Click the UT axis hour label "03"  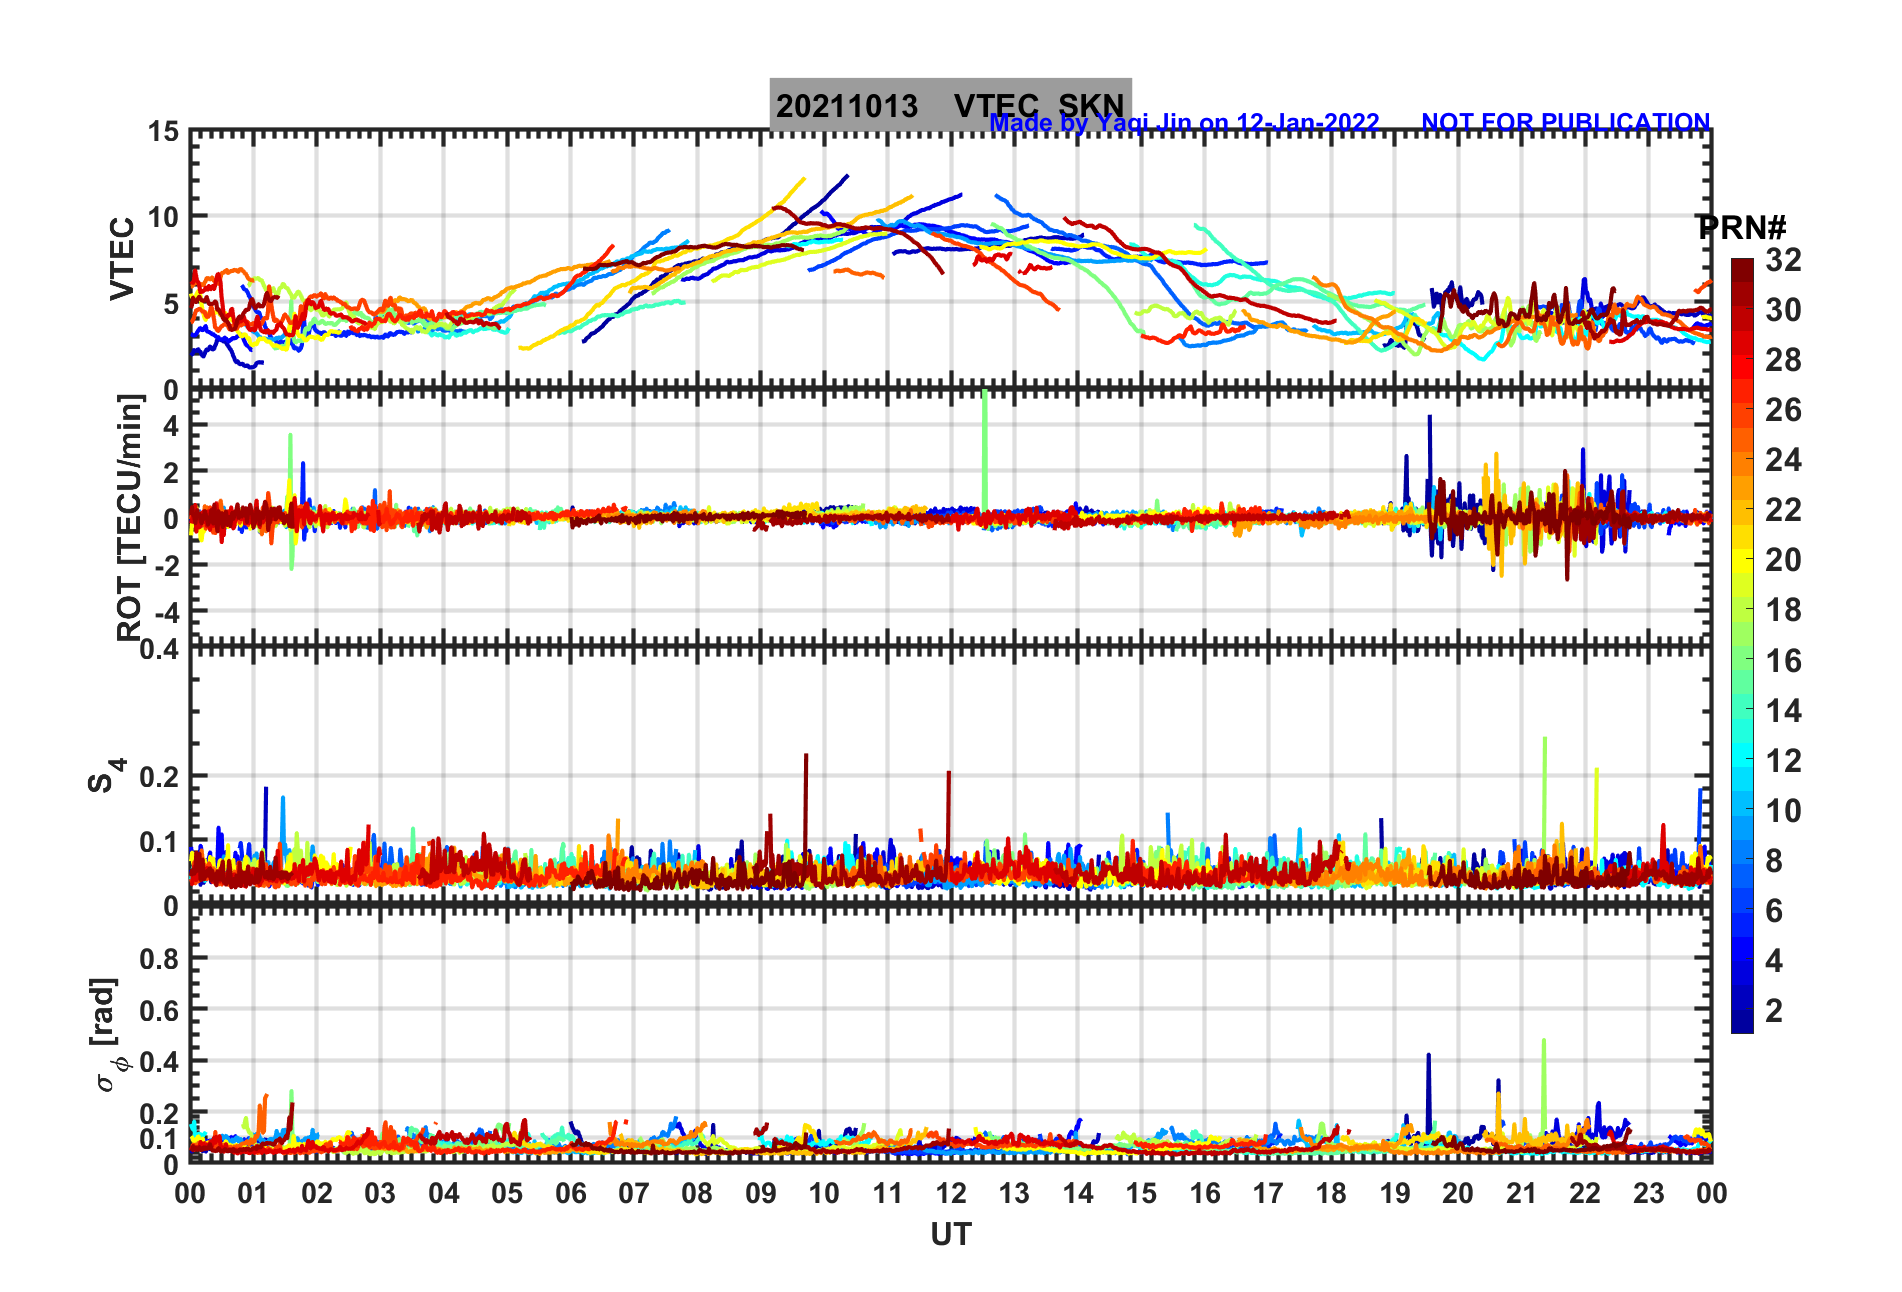point(380,1193)
